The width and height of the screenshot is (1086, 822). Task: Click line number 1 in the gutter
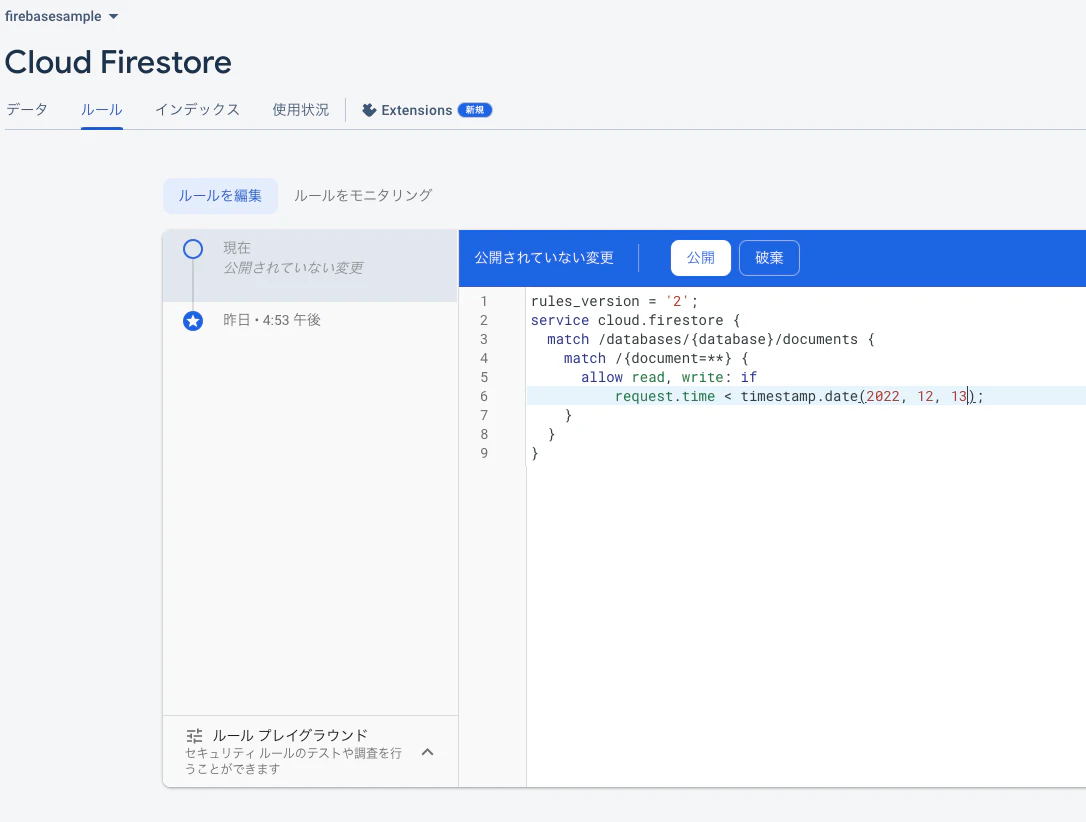coord(484,301)
